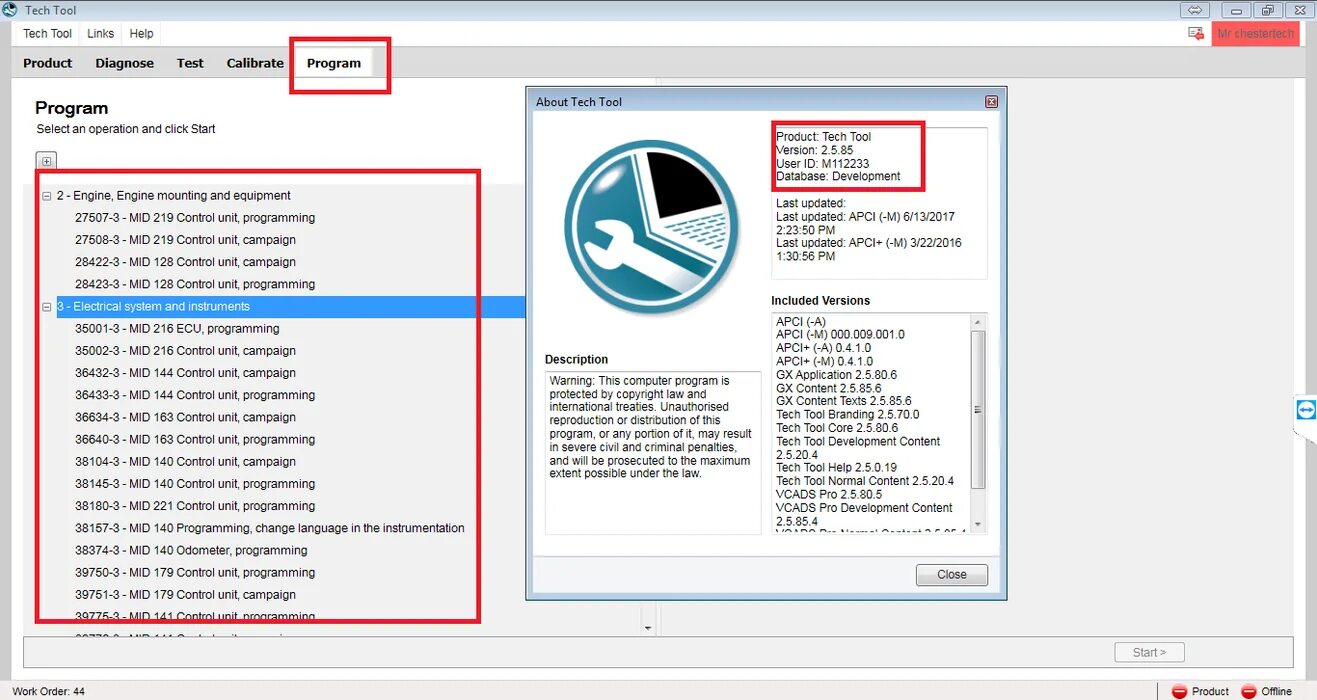Viewport: 1317px width, 700px height.
Task: Click 'User ID: M112233' text in About dialog
Action: coord(822,163)
